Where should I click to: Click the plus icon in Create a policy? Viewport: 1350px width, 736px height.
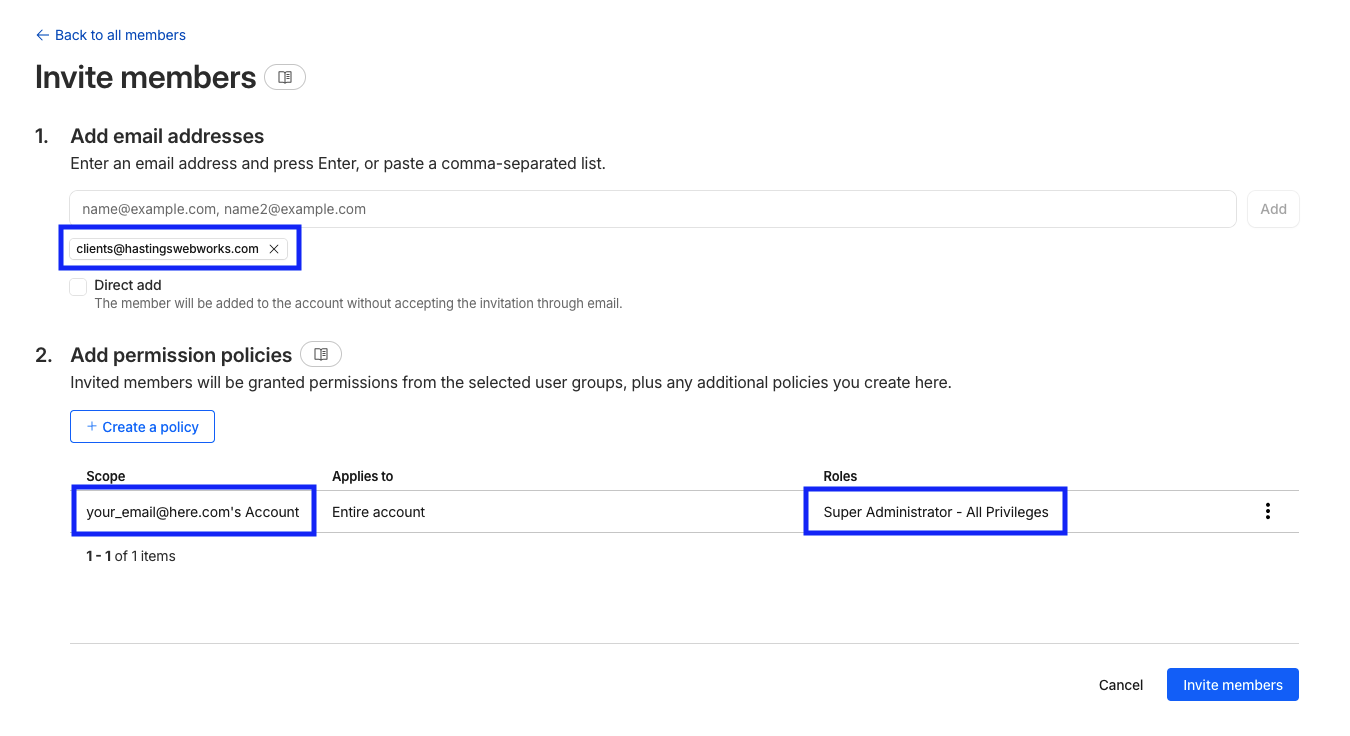[92, 427]
